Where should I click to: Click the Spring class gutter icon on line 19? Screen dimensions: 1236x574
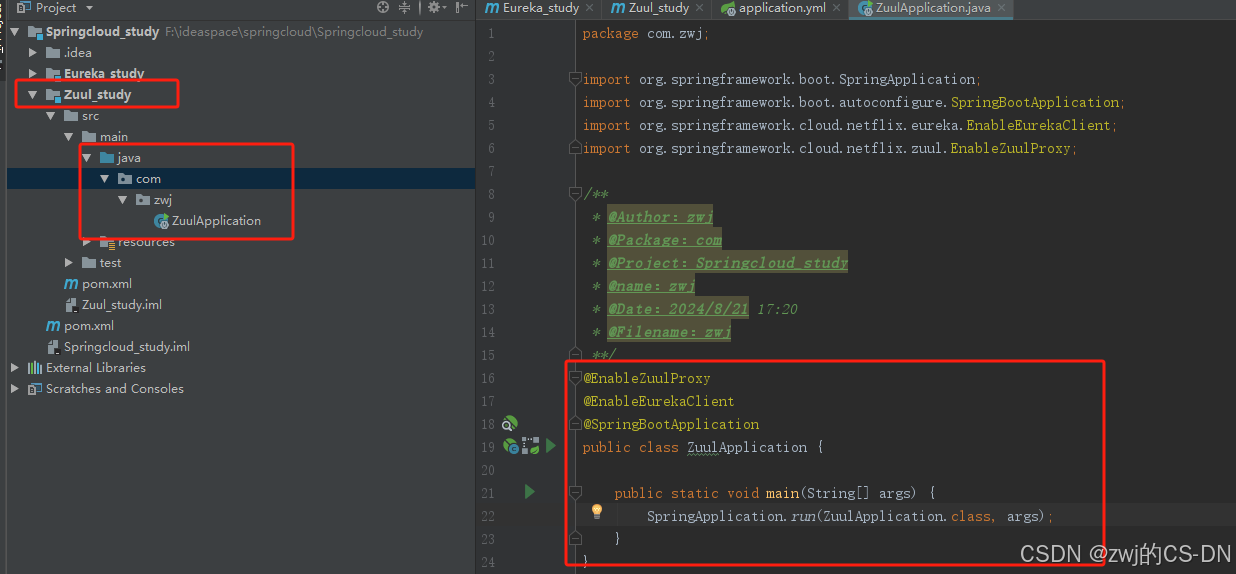coord(510,446)
